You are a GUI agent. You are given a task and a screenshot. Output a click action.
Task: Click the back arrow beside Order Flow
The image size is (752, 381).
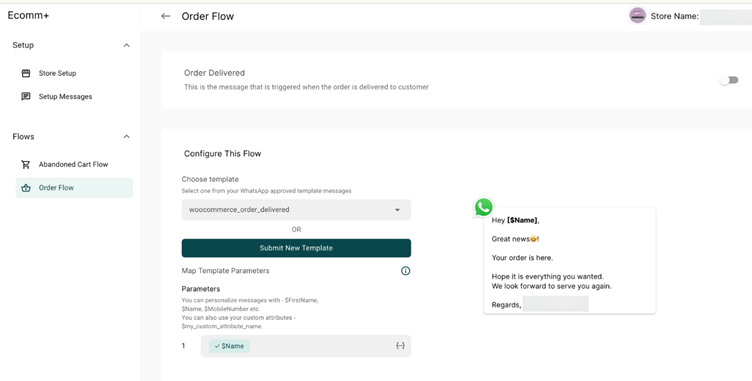pos(165,16)
